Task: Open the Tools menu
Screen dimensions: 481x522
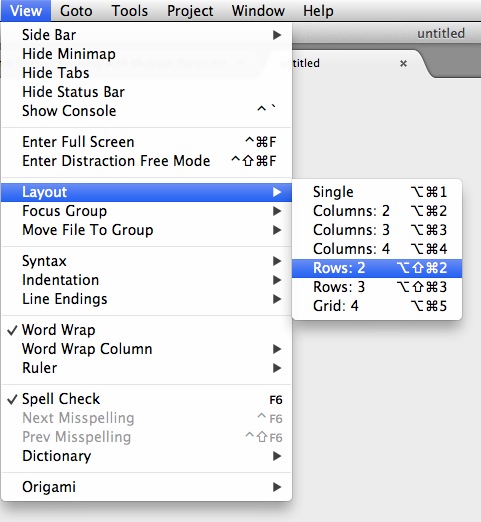Action: 130,11
